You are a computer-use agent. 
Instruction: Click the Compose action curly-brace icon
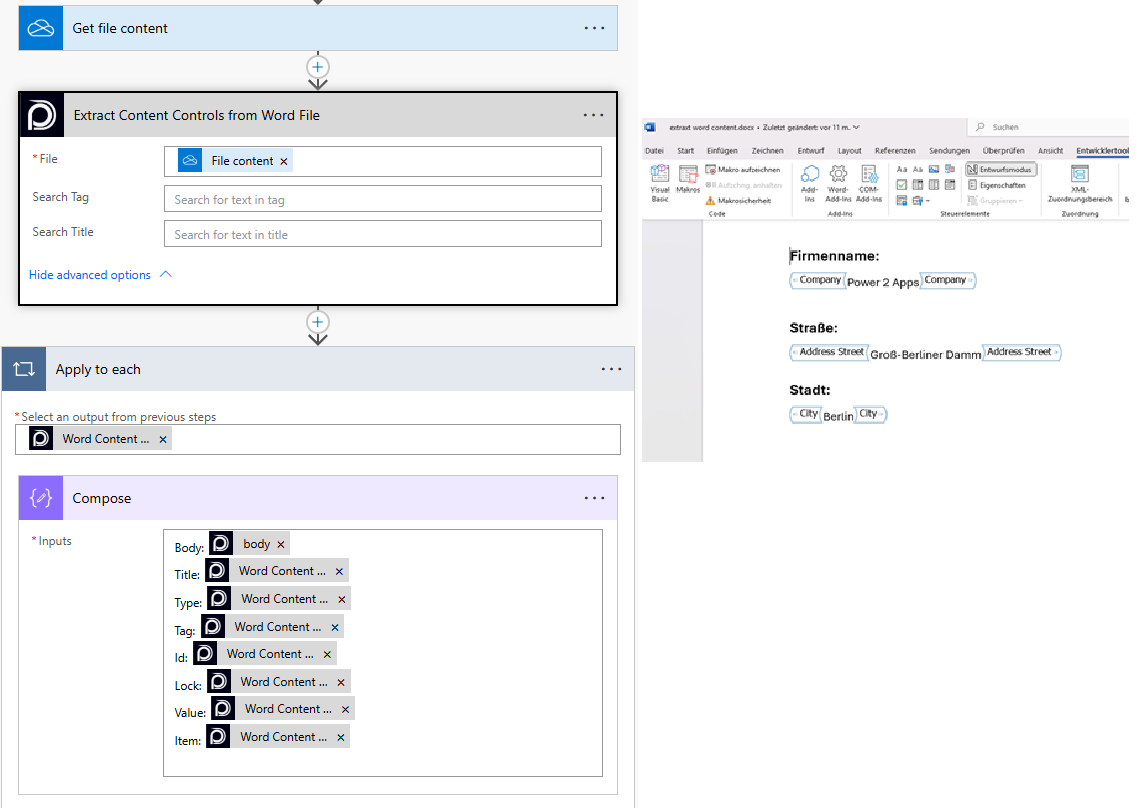click(41, 498)
